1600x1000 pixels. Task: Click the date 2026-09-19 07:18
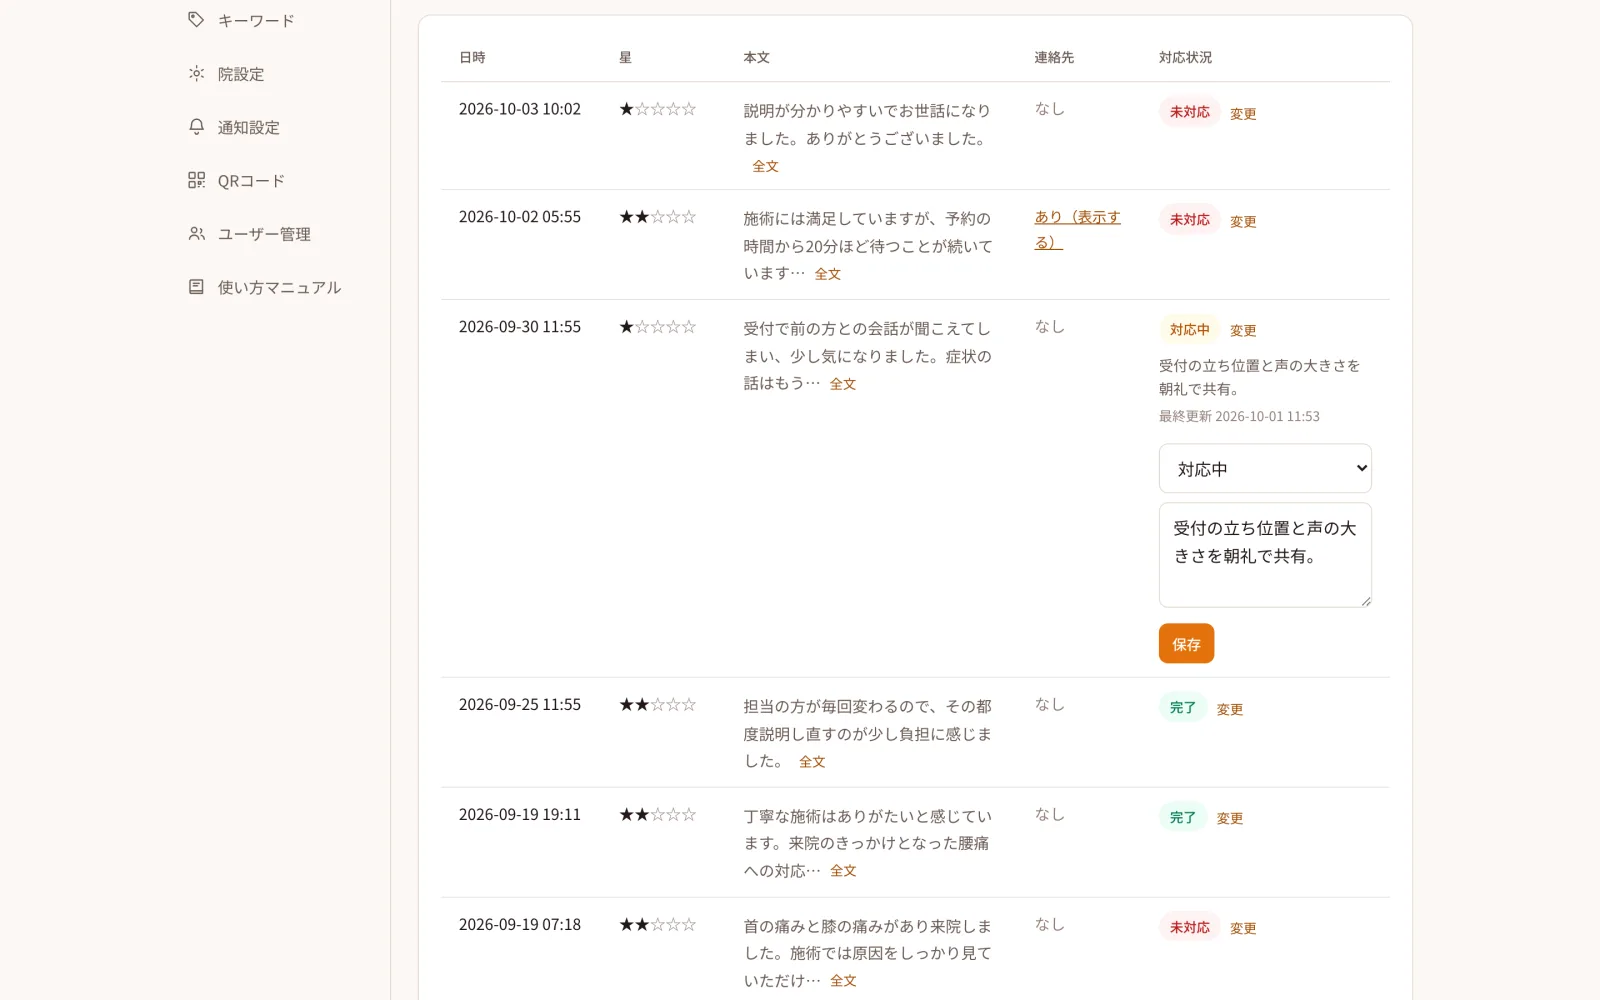tap(520, 925)
